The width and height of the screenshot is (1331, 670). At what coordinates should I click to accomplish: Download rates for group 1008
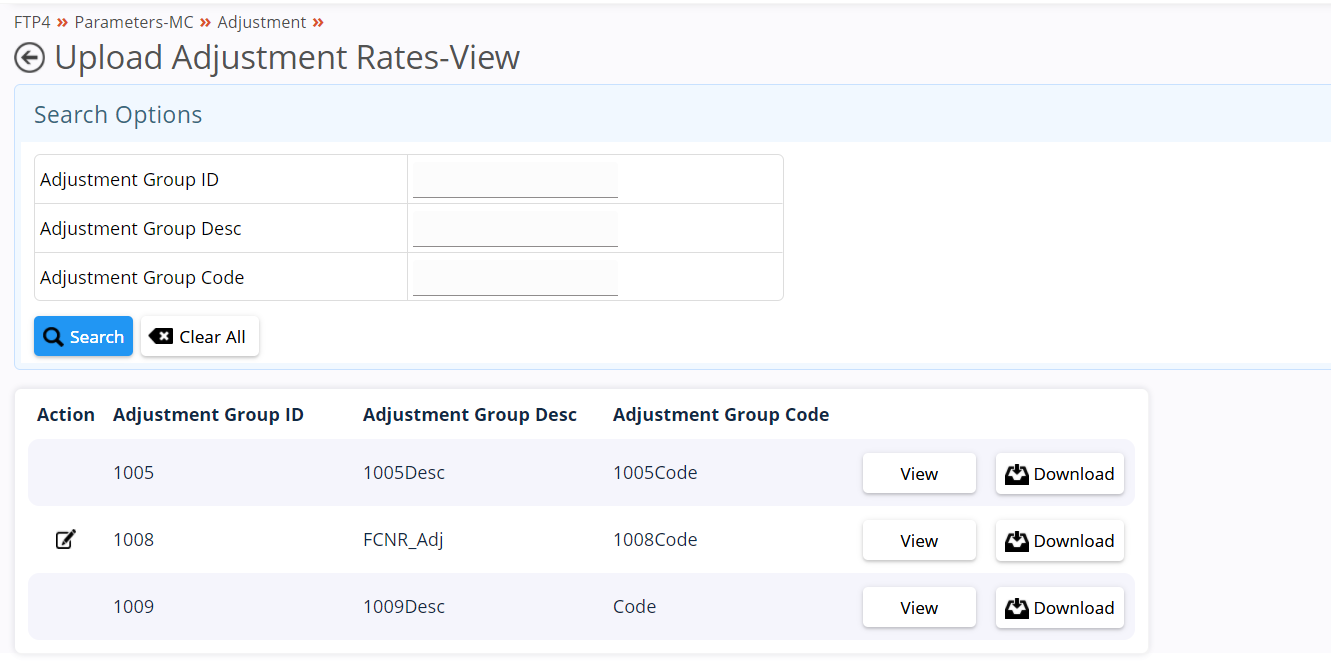coord(1060,541)
